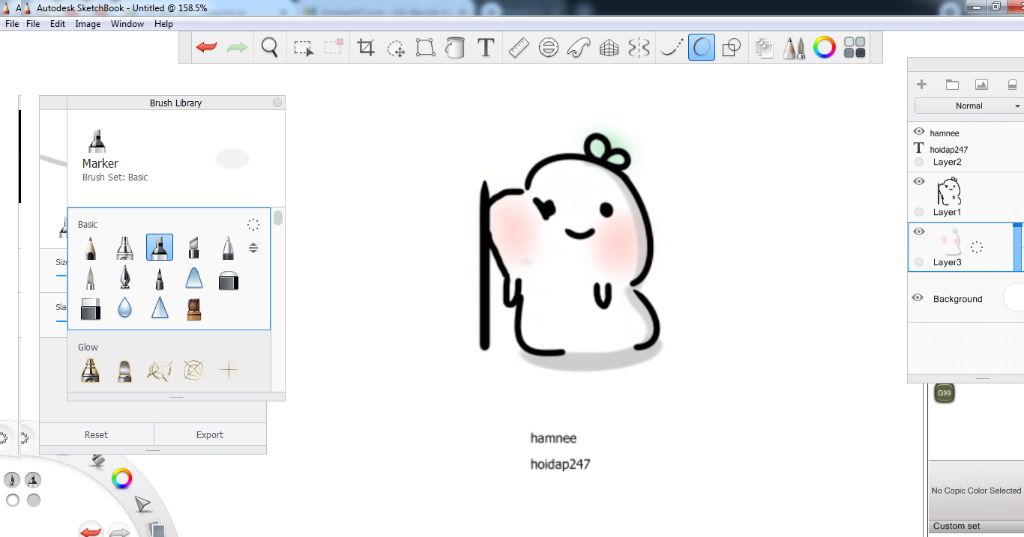Hide Layer3
Screen dimensions: 1024x537
point(919,231)
